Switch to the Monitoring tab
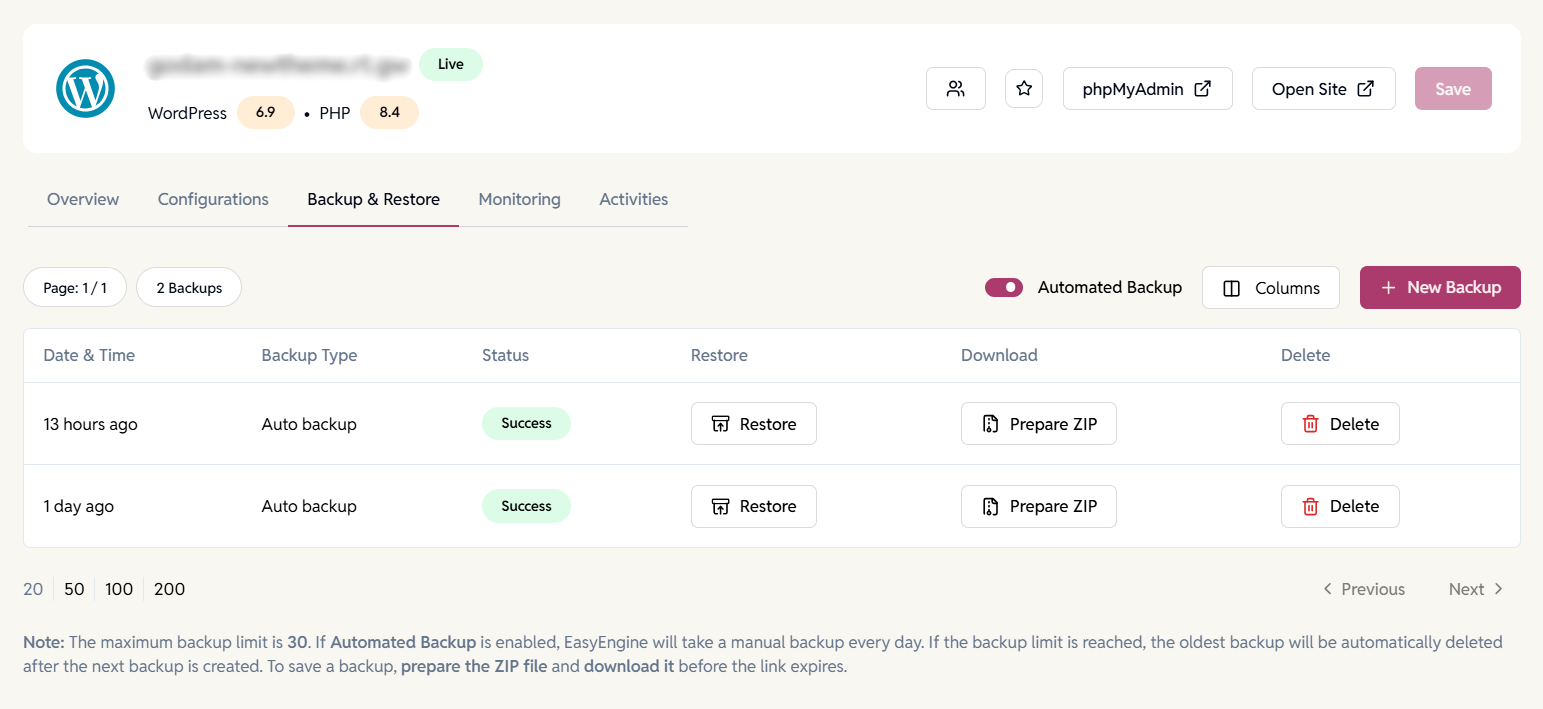1543x709 pixels. (x=519, y=199)
